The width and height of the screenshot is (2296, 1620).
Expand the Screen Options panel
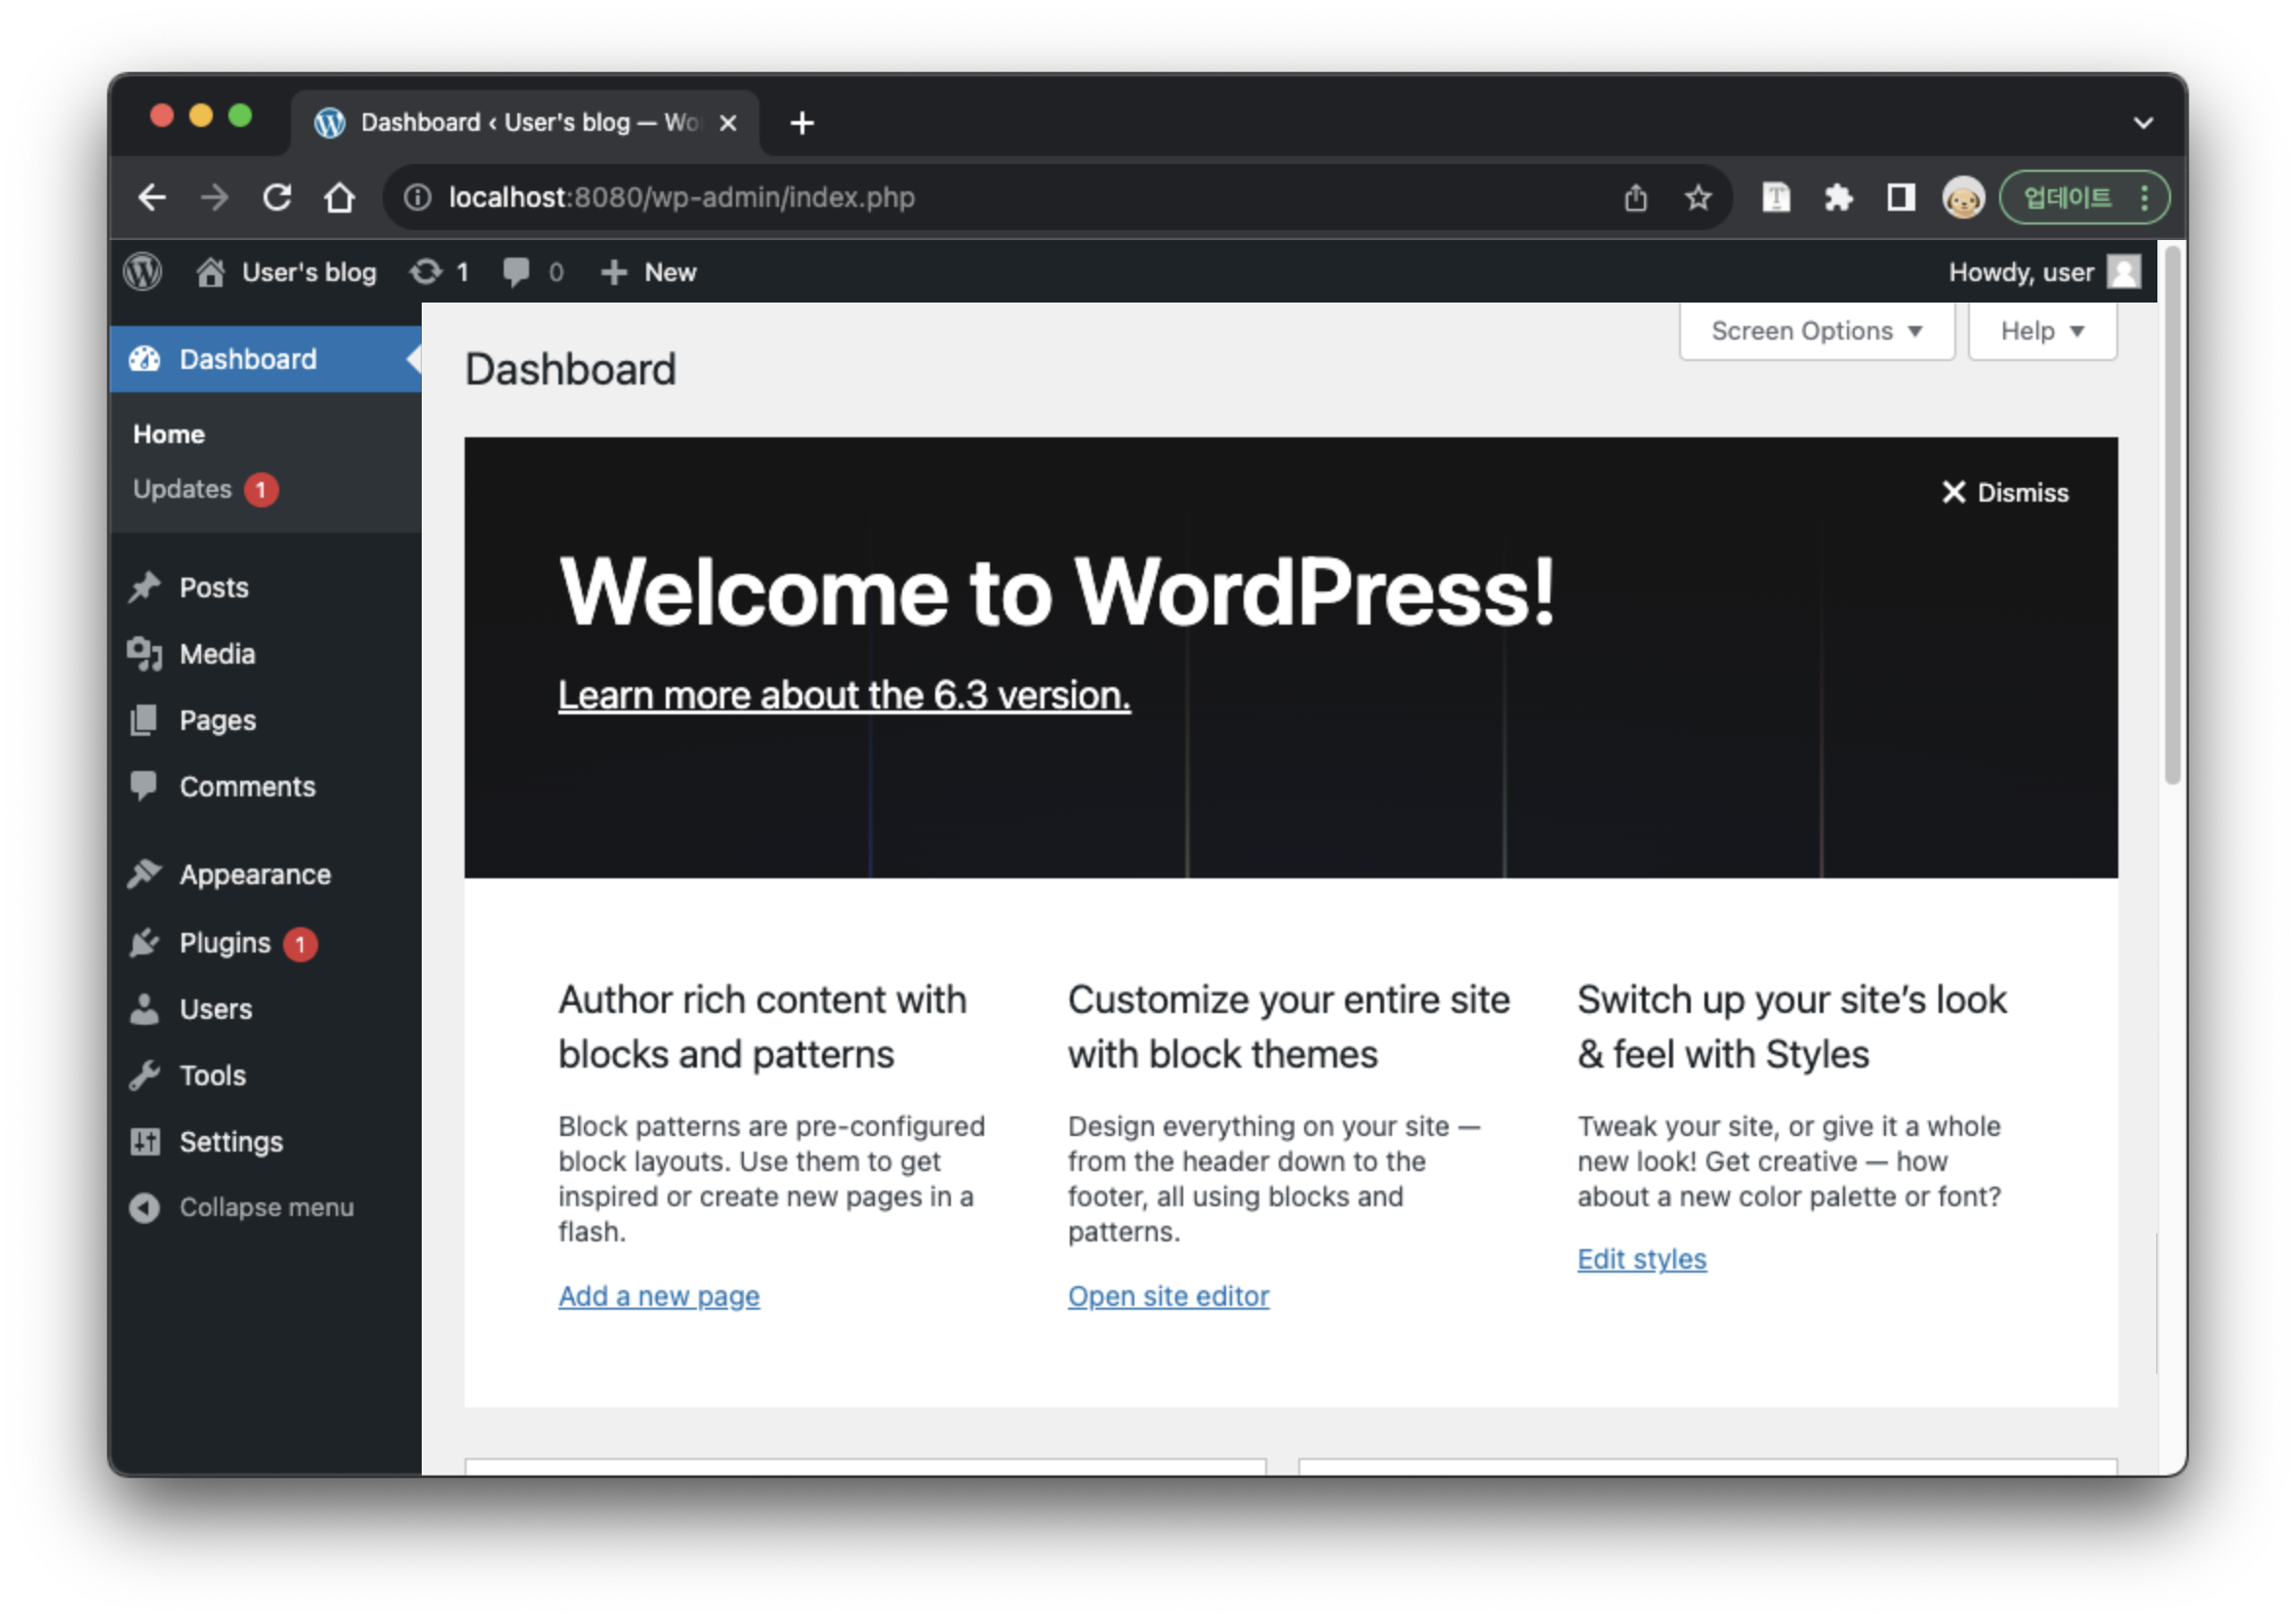(1816, 331)
